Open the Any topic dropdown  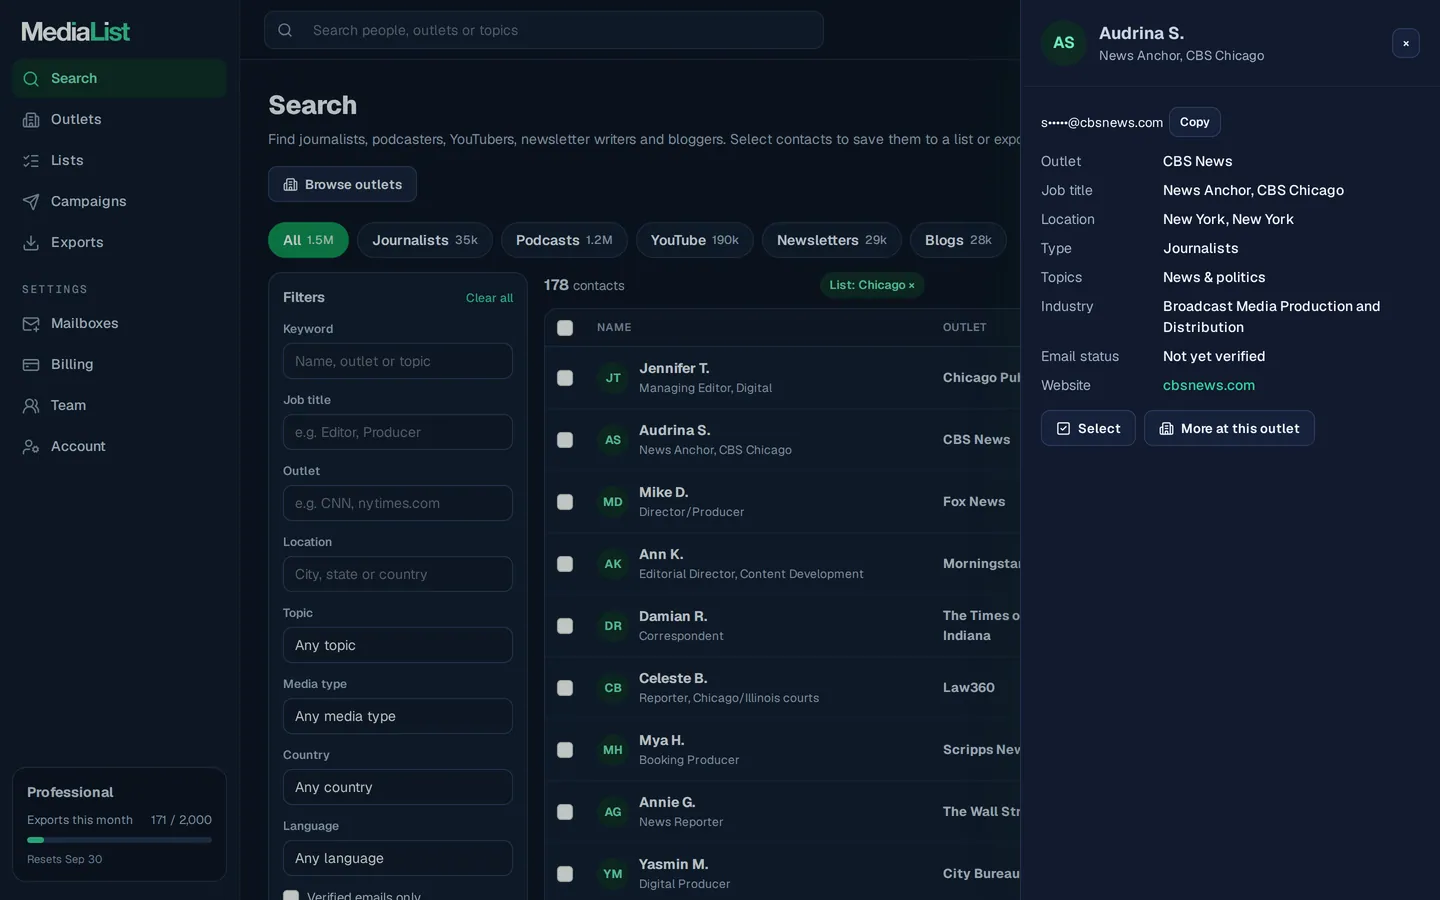[398, 645]
